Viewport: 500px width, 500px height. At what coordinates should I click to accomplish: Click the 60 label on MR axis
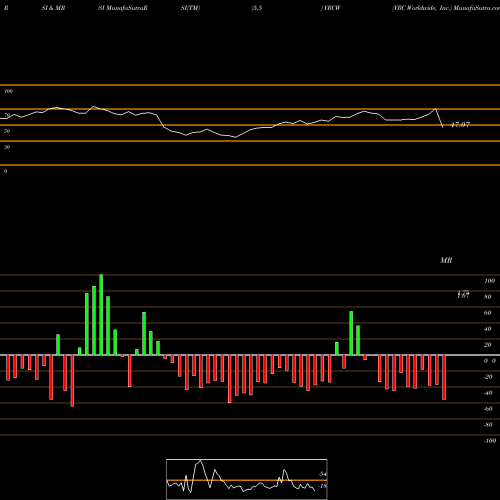[488, 313]
